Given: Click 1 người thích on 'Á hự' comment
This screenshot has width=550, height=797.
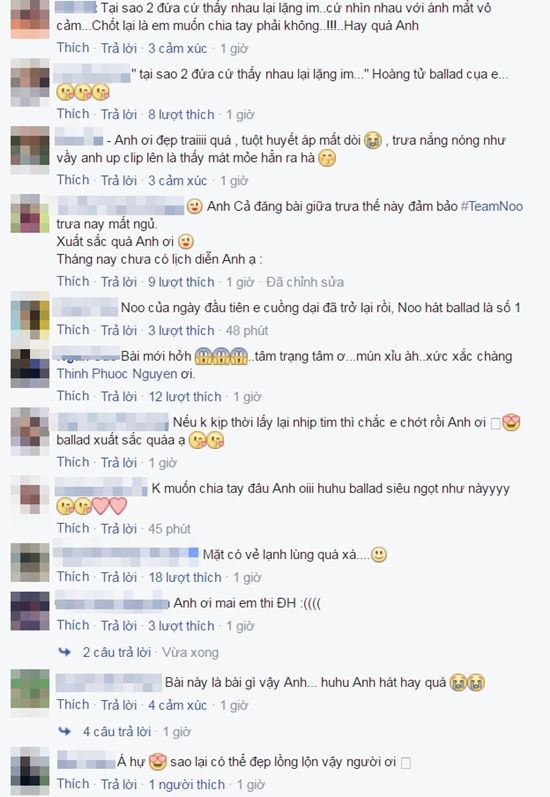Looking at the screenshot, I should click(187, 784).
